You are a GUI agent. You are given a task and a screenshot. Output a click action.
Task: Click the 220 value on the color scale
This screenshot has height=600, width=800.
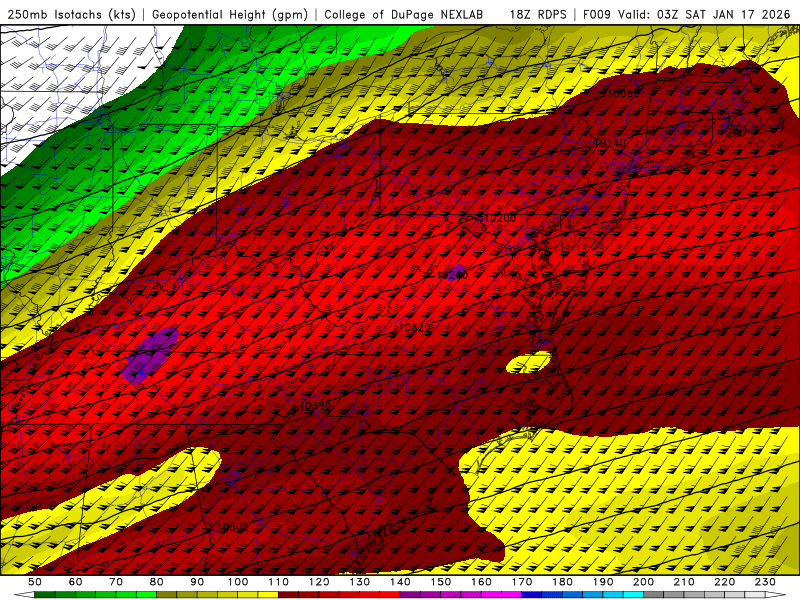pos(724,582)
